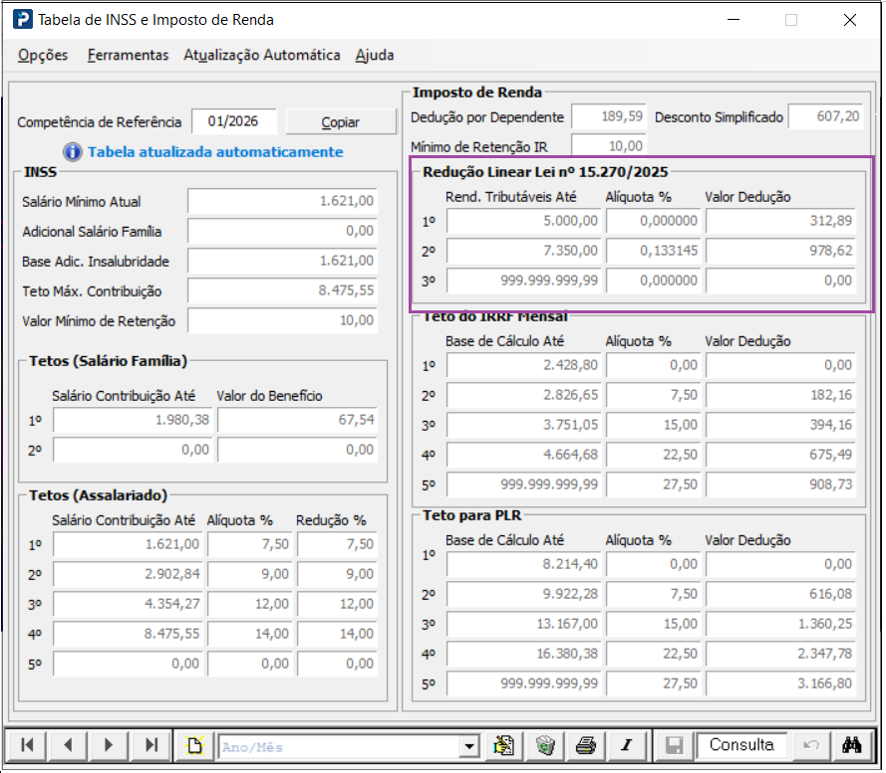
Task: Click the app logo in the title bar
Action: pyautogui.click(x=23, y=20)
